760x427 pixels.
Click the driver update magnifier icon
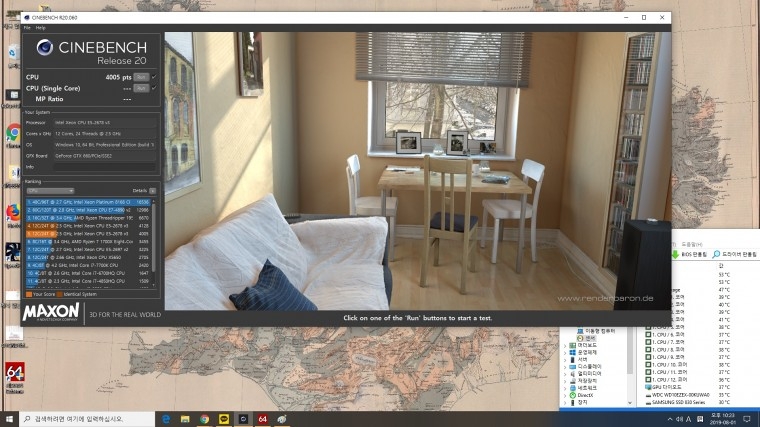pyautogui.click(x=716, y=254)
